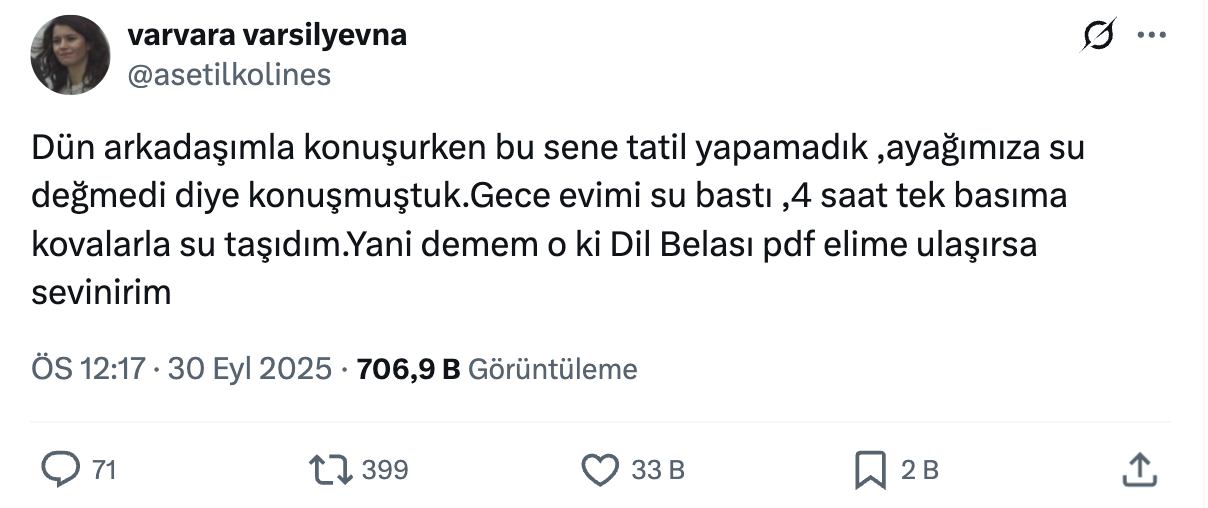Screen dimensions: 1208x508
Task: Select the Görüntüleme label
Action: pos(552,369)
